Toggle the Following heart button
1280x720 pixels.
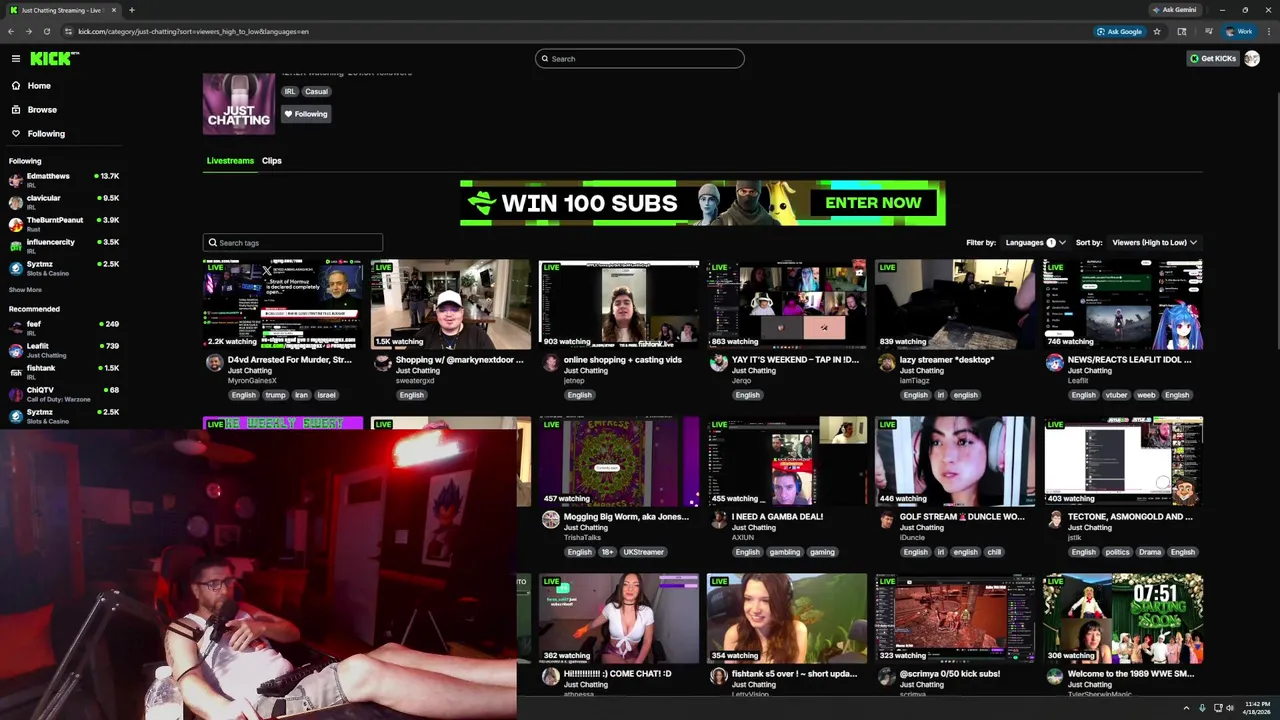(306, 114)
